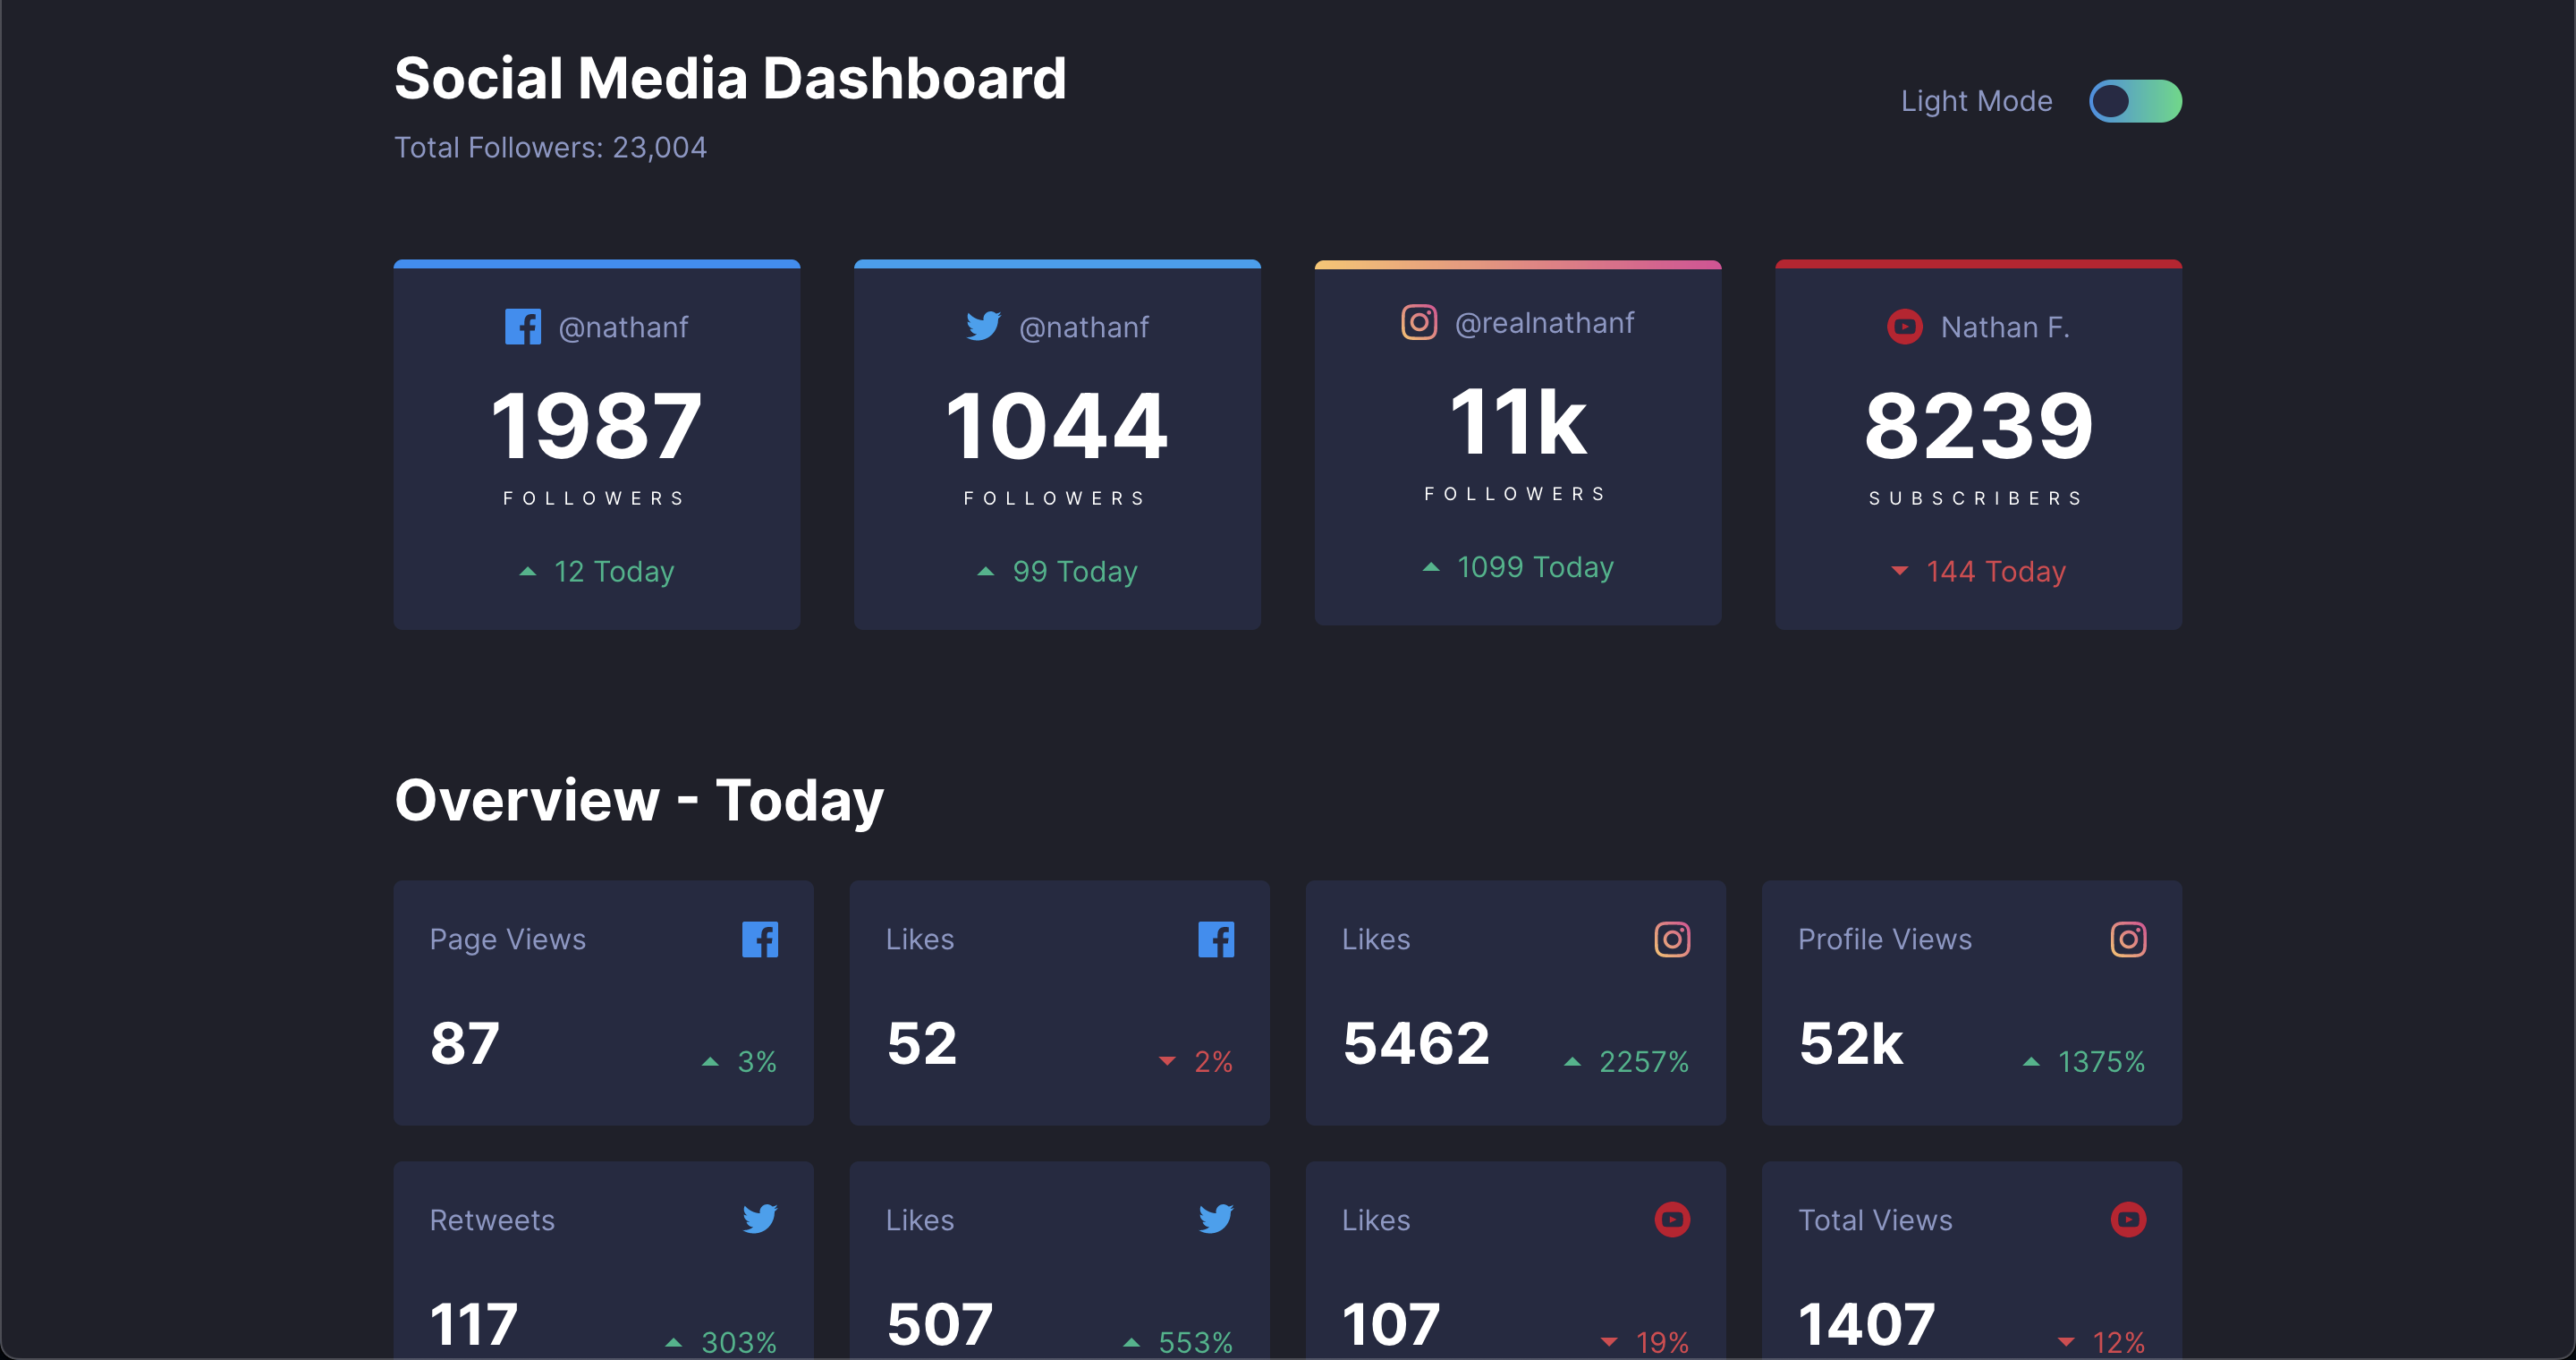The image size is (2576, 1360).
Task: Open the Twitter 1044 followers card
Action: (1057, 445)
